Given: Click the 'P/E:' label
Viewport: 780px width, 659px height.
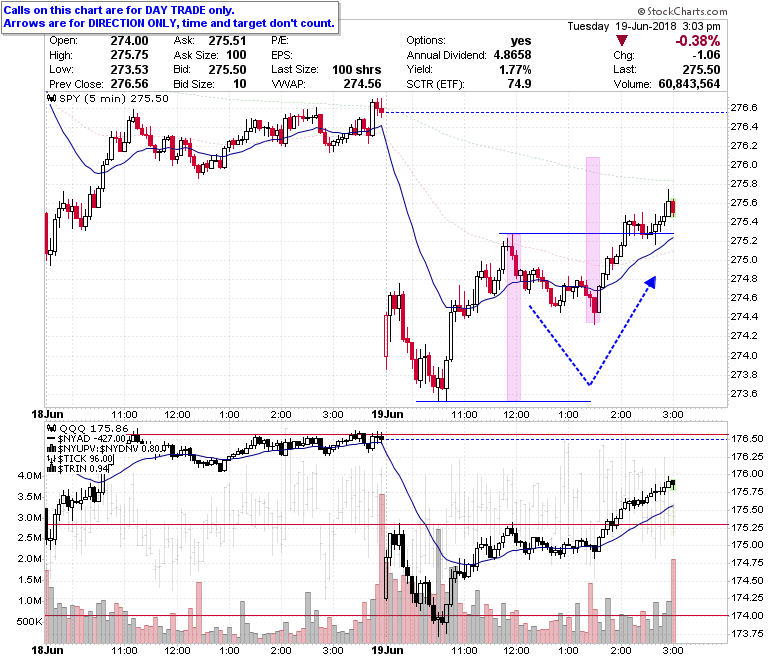Looking at the screenshot, I should point(280,41).
